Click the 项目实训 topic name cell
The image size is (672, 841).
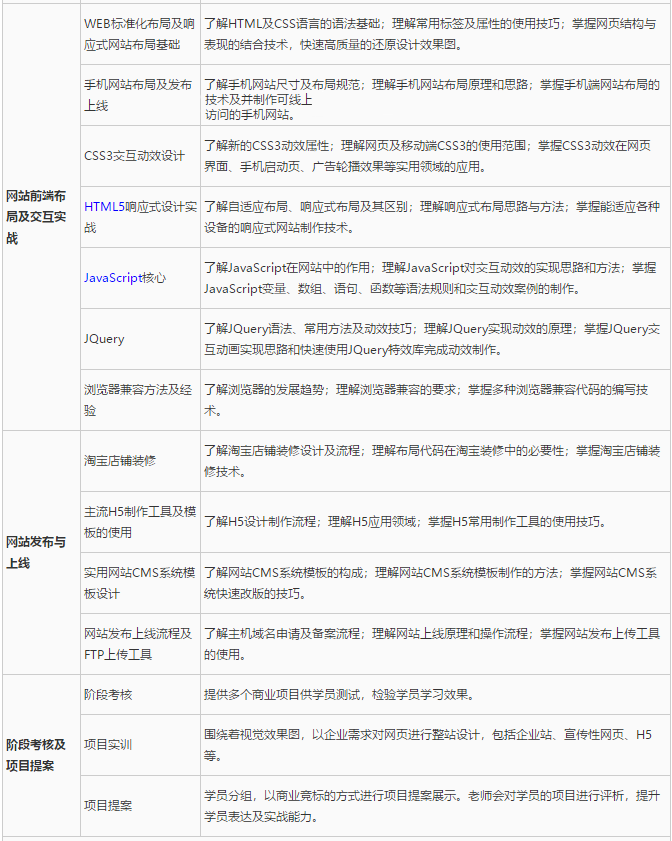(108, 745)
